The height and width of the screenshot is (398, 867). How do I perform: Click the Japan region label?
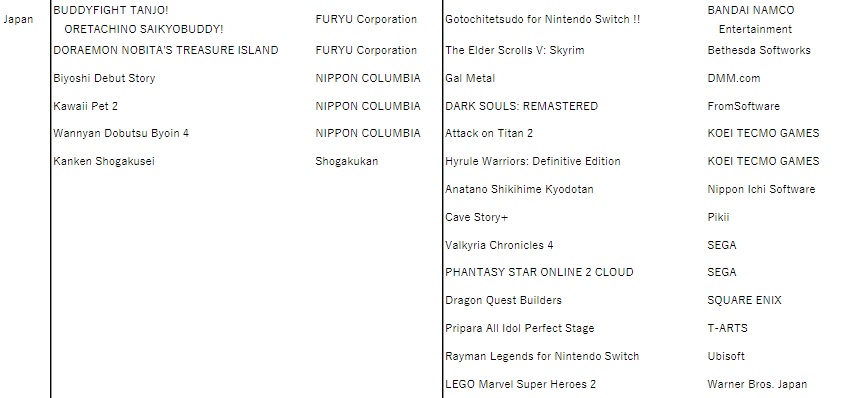click(18, 19)
